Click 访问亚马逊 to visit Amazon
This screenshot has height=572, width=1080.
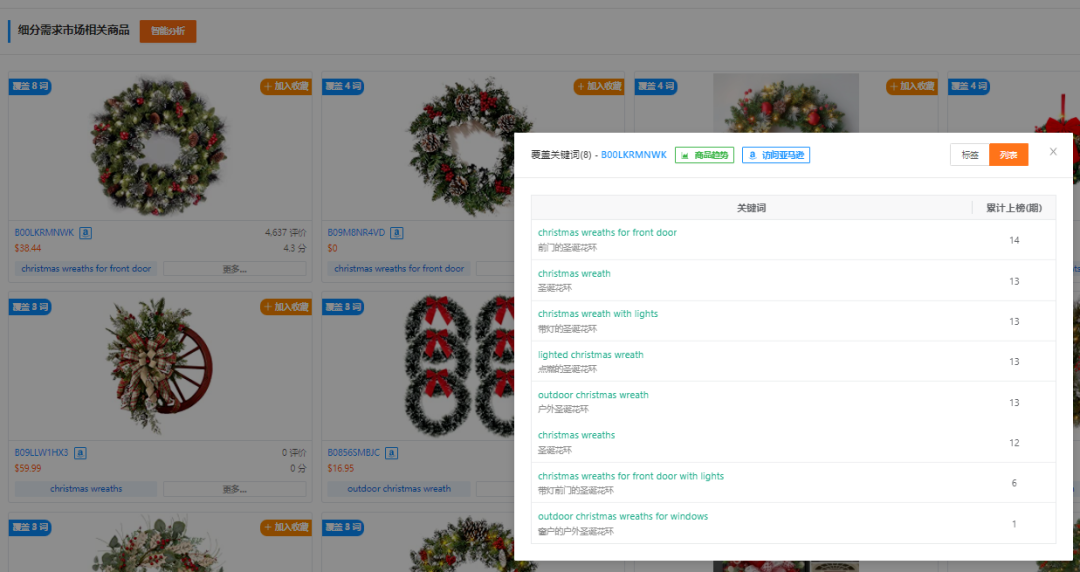click(776, 155)
